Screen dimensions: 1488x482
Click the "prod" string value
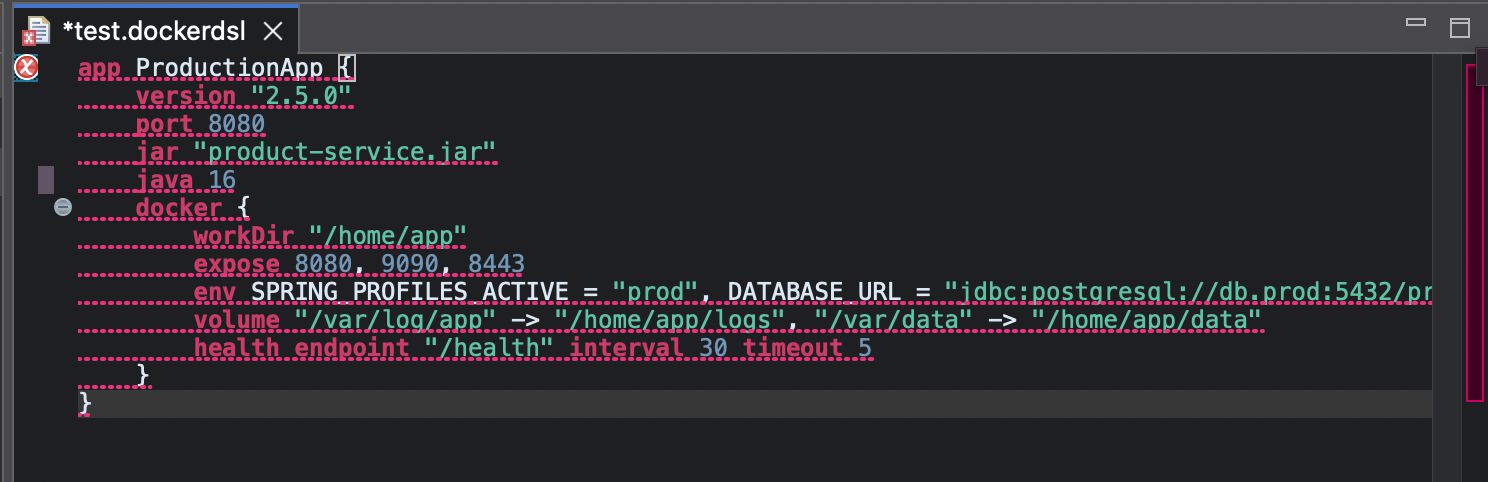click(x=654, y=292)
